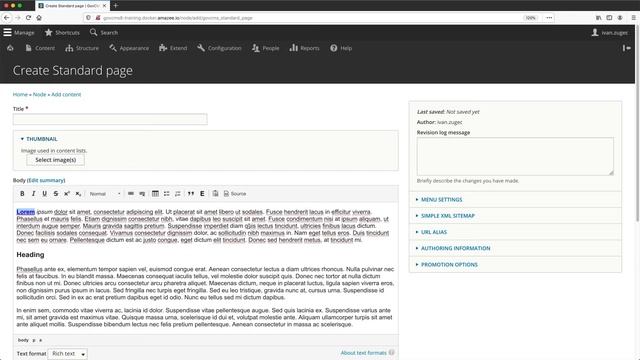The image size is (640, 360).
Task: Open the paragraph format Normal dropdown
Action: pyautogui.click(x=105, y=193)
